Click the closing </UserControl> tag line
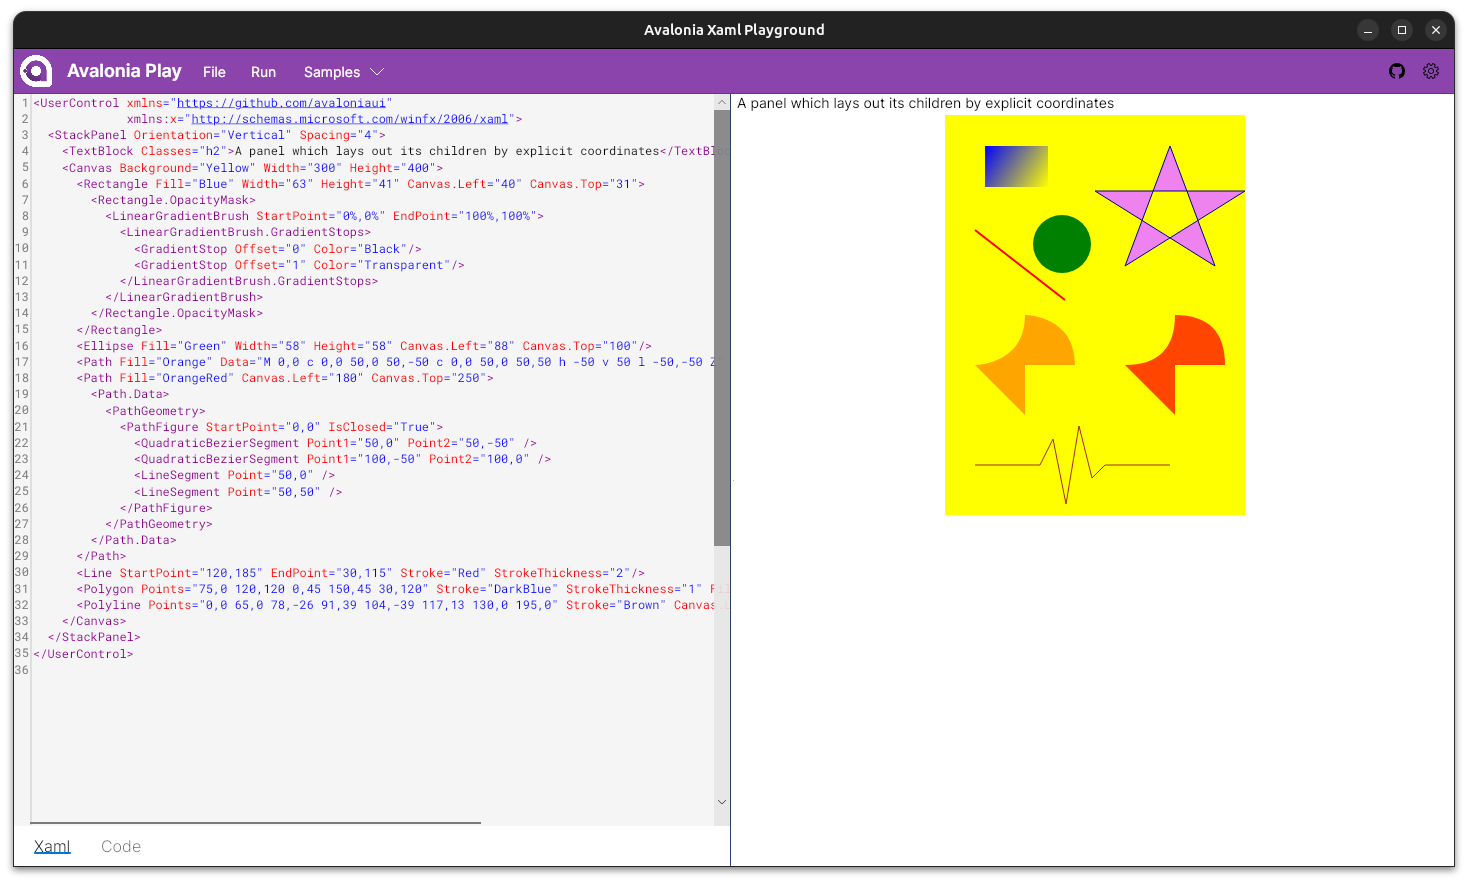The height and width of the screenshot is (883, 1468). pyautogui.click(x=83, y=654)
